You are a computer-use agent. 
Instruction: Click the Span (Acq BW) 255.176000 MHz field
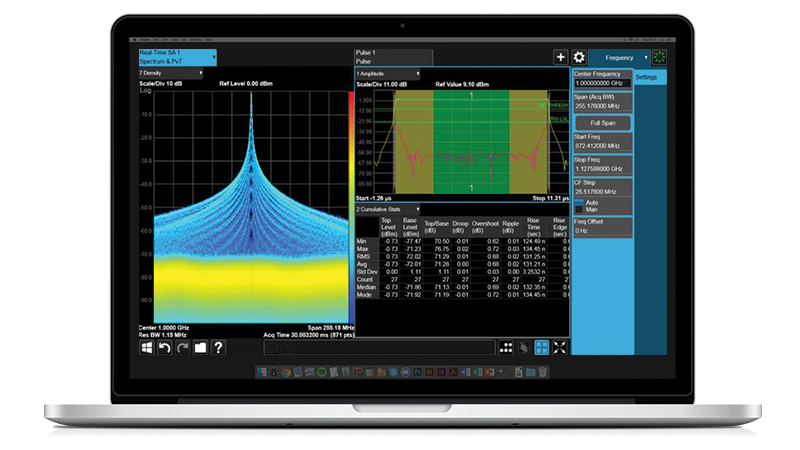coord(603,102)
